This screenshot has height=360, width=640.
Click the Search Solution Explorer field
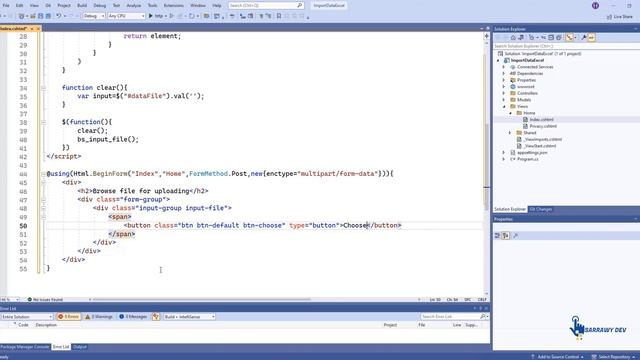coord(566,46)
